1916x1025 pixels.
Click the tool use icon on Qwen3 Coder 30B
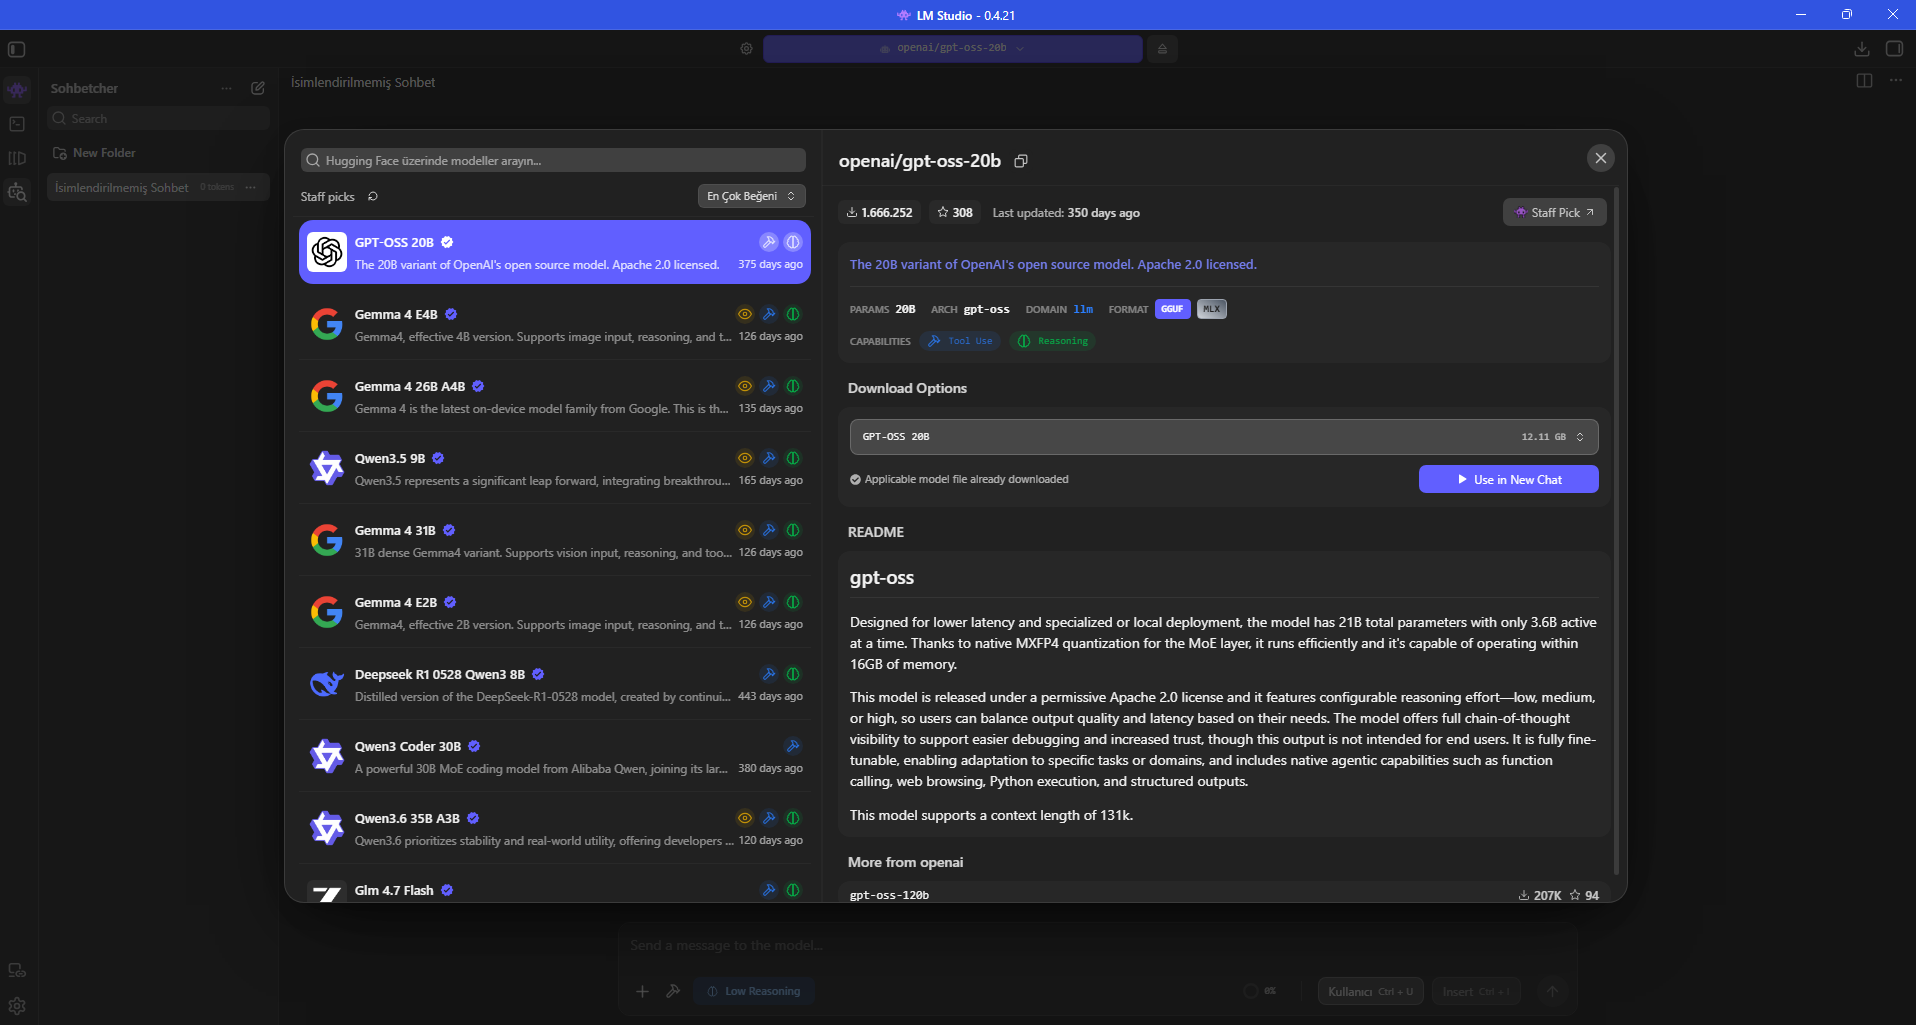[x=793, y=746]
